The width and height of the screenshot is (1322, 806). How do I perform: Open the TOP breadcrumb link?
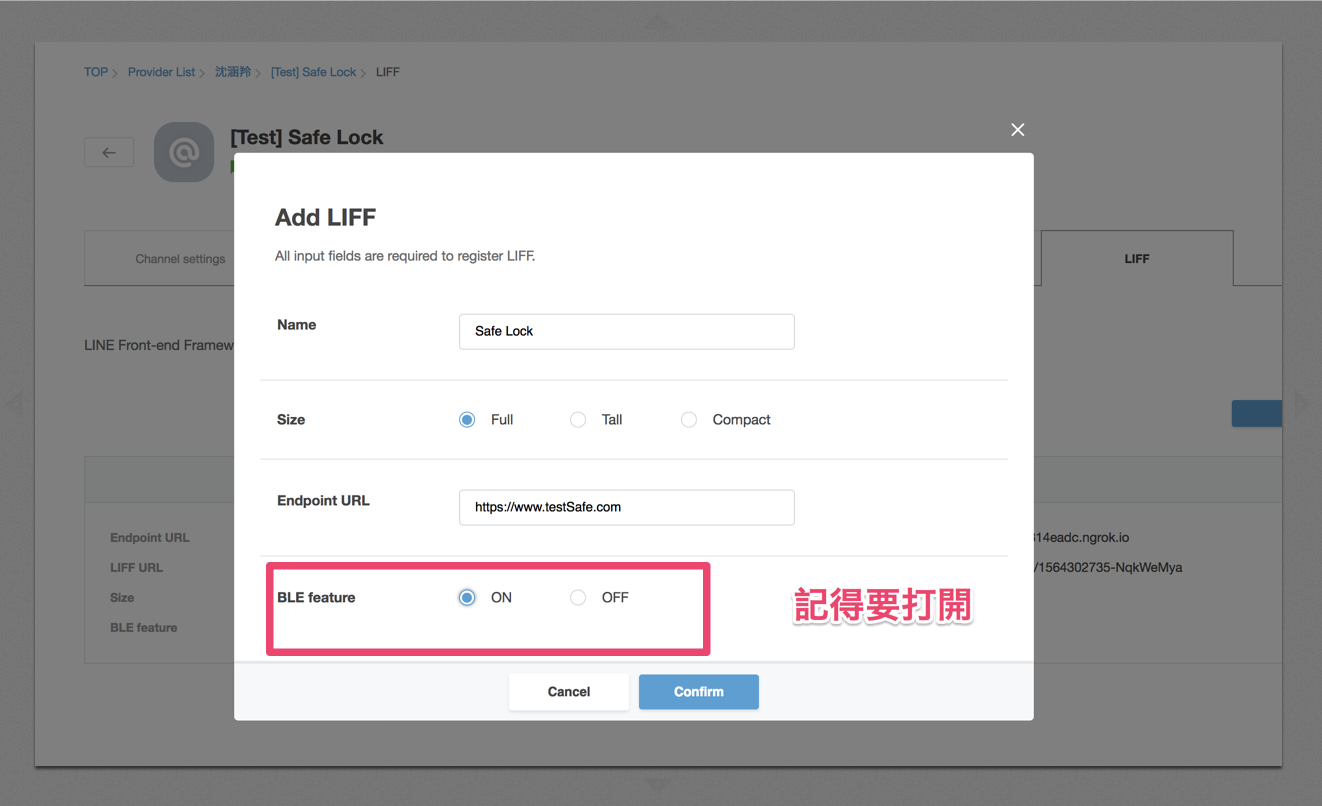tap(96, 72)
